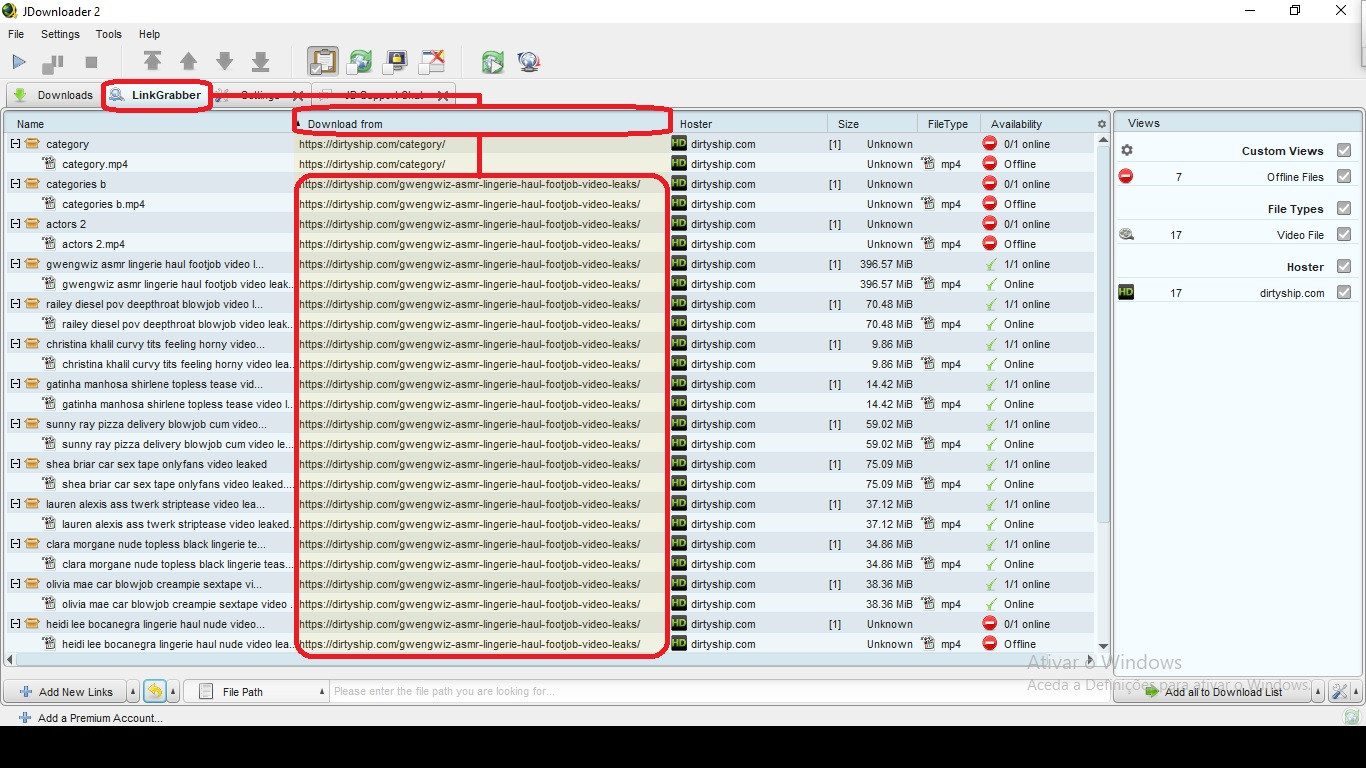Sort by the Name column header

[x=149, y=124]
